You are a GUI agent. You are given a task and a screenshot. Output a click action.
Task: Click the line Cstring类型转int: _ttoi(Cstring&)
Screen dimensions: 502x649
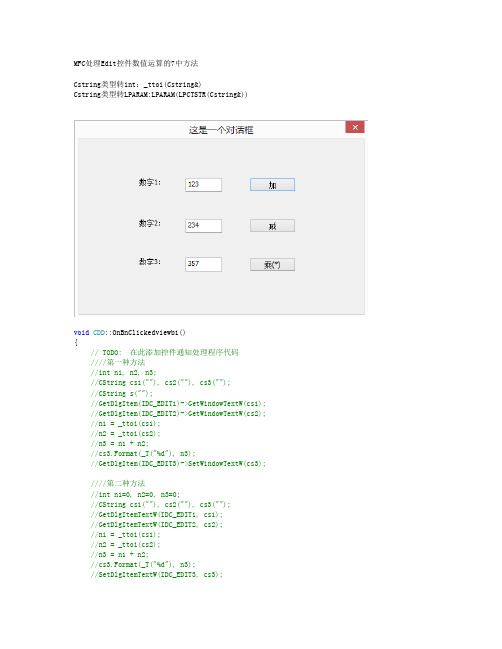coord(137,84)
